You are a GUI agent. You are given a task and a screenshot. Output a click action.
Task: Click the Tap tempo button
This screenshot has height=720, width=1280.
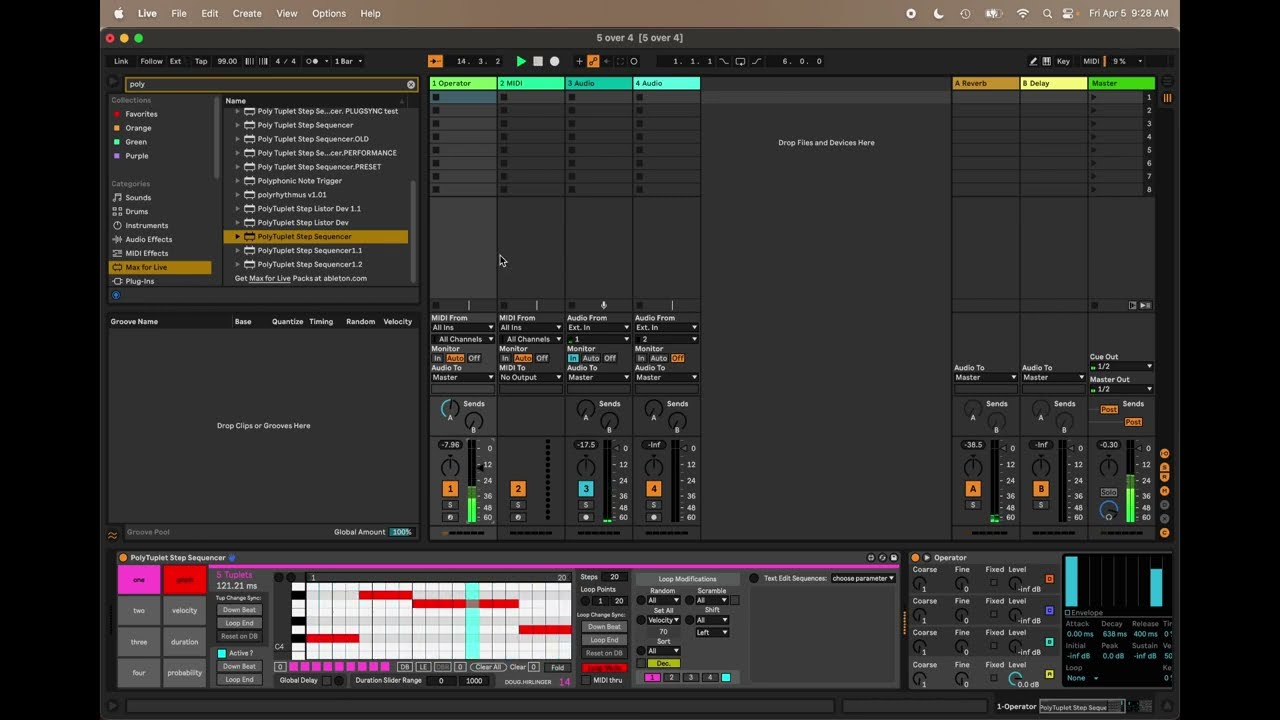[201, 61]
